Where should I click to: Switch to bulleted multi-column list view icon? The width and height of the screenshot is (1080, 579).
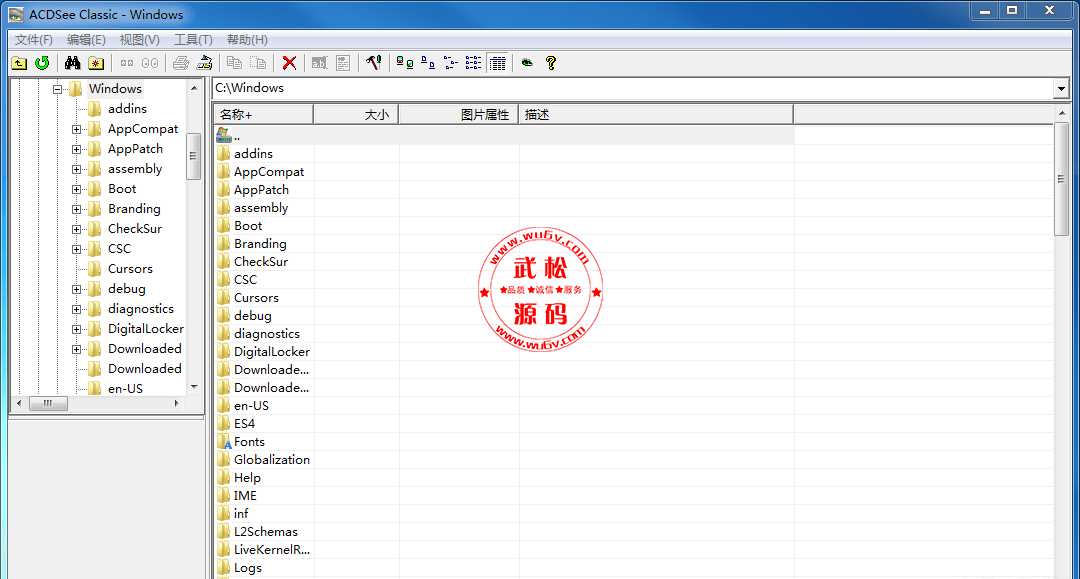473,63
